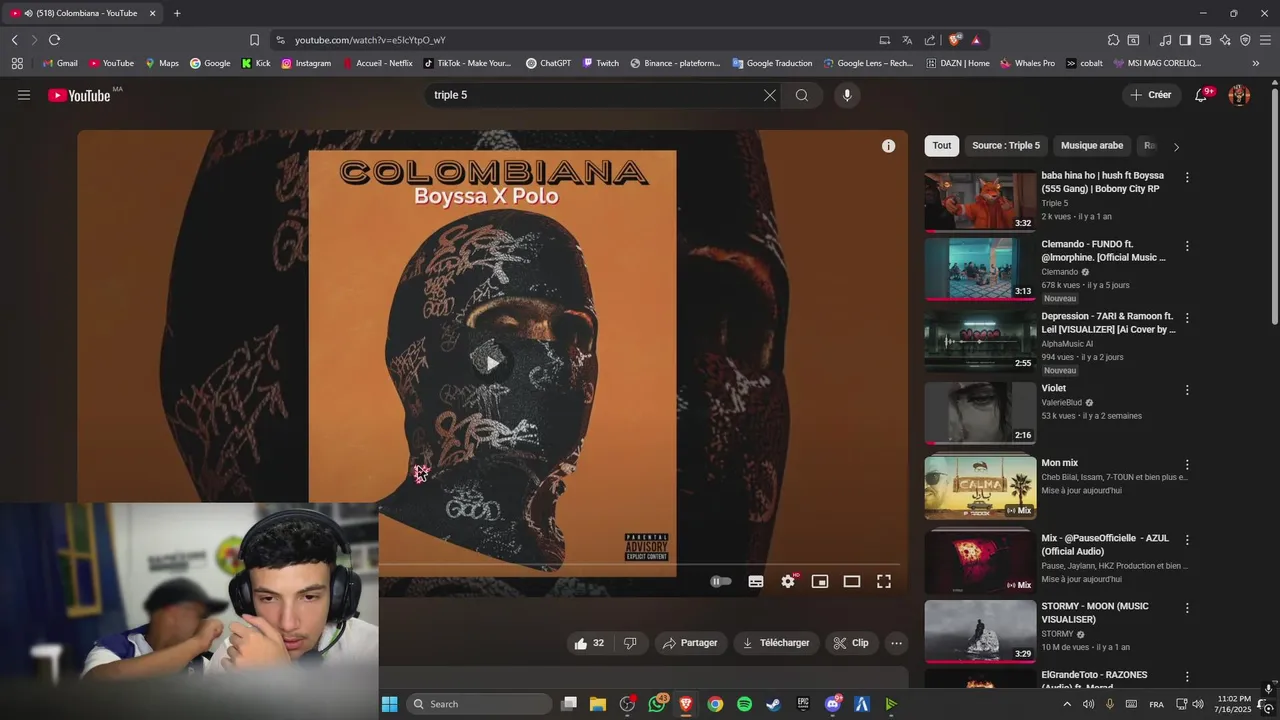The image size is (1280, 720).
Task: Start voice search with the microphone icon
Action: coord(847,95)
